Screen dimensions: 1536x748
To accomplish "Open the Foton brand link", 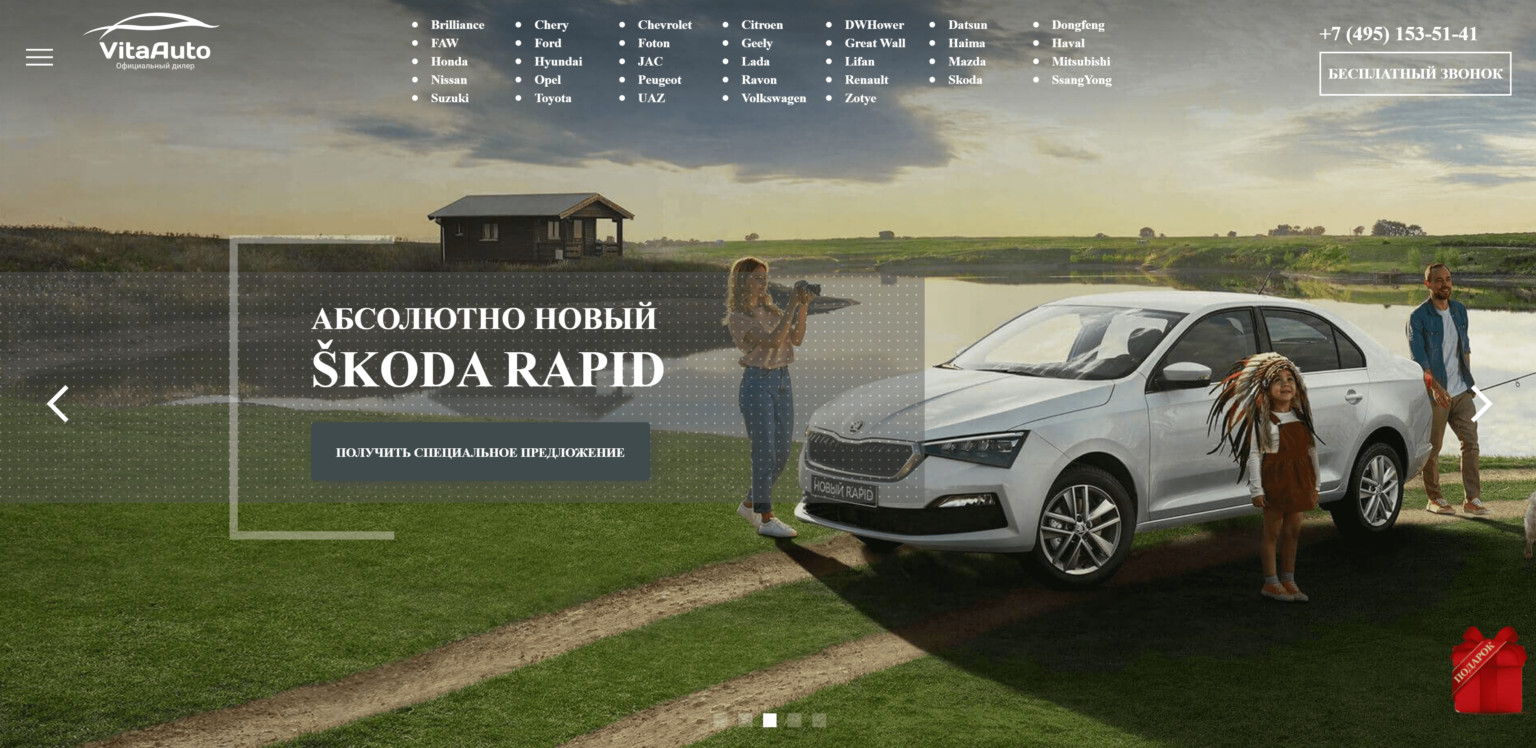I will [x=654, y=43].
